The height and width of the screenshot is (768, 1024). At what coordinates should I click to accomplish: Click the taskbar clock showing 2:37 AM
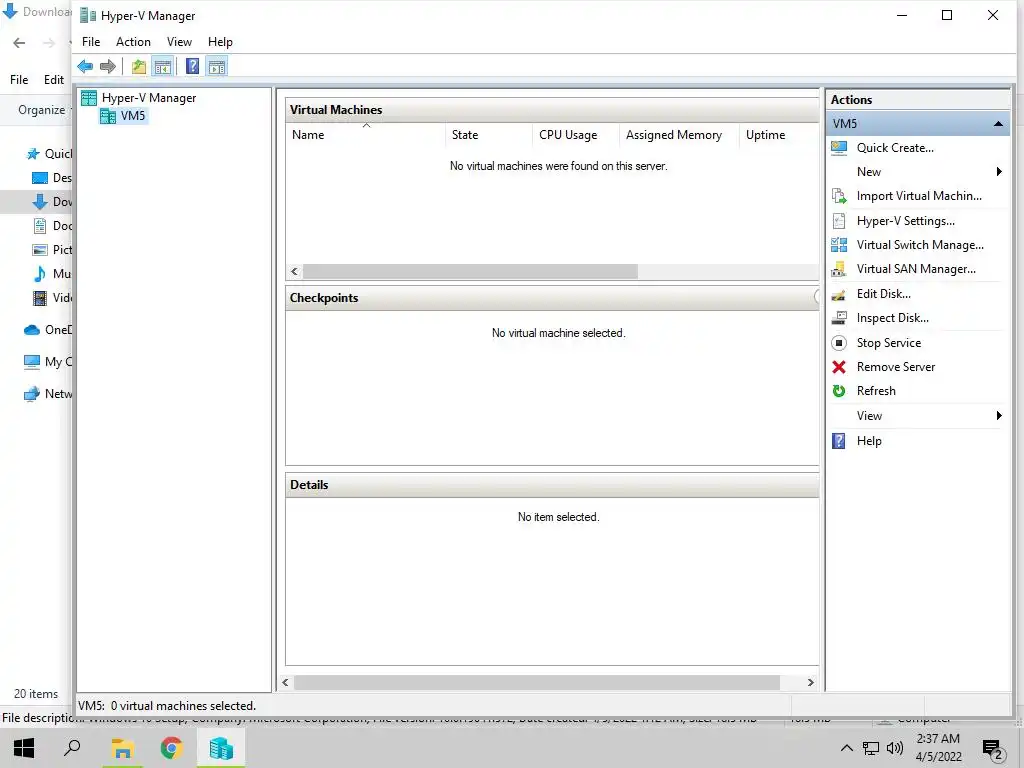click(x=938, y=748)
